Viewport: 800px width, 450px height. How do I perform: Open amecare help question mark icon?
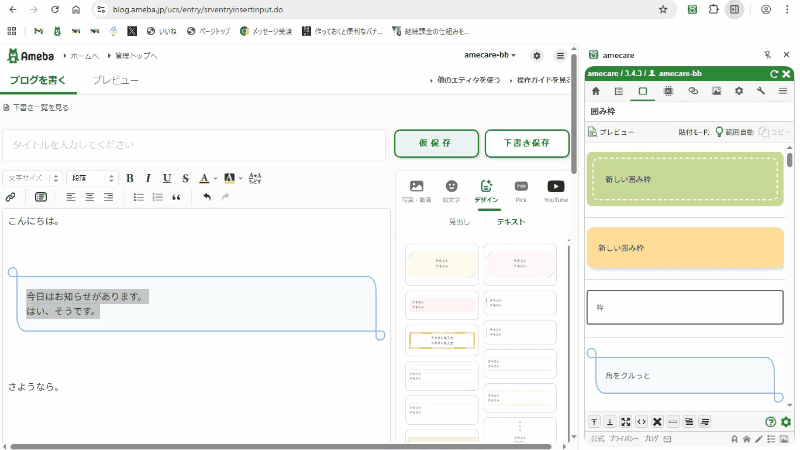(770, 422)
